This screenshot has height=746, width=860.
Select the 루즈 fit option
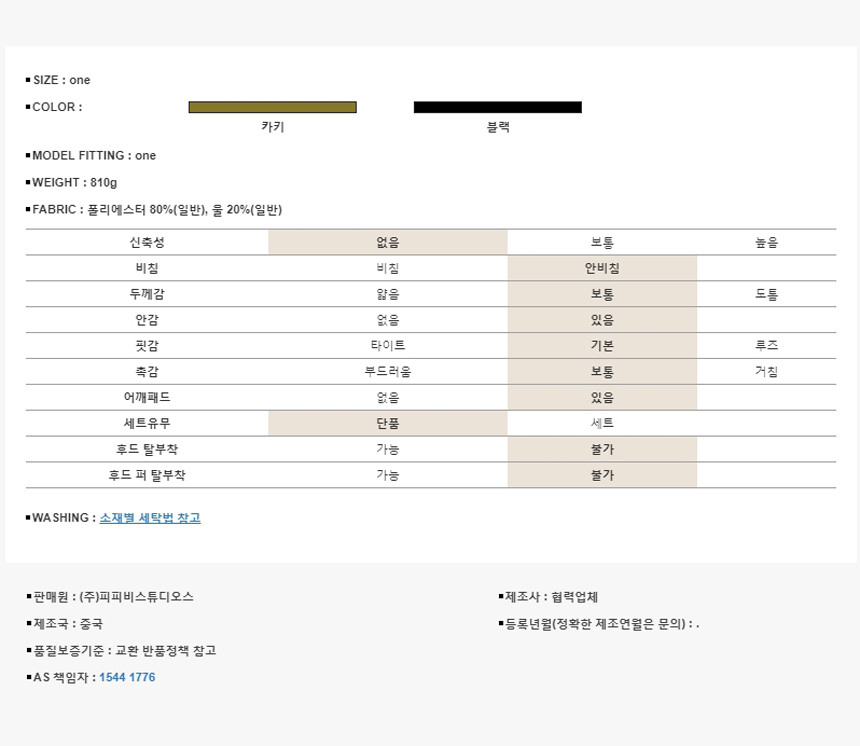(x=766, y=346)
